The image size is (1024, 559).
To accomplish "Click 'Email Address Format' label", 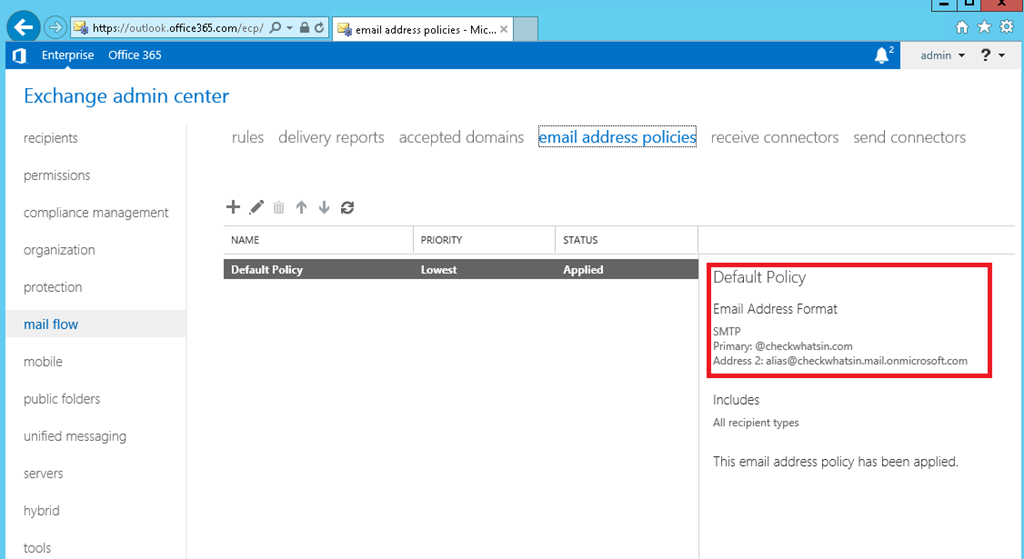I will 775,309.
